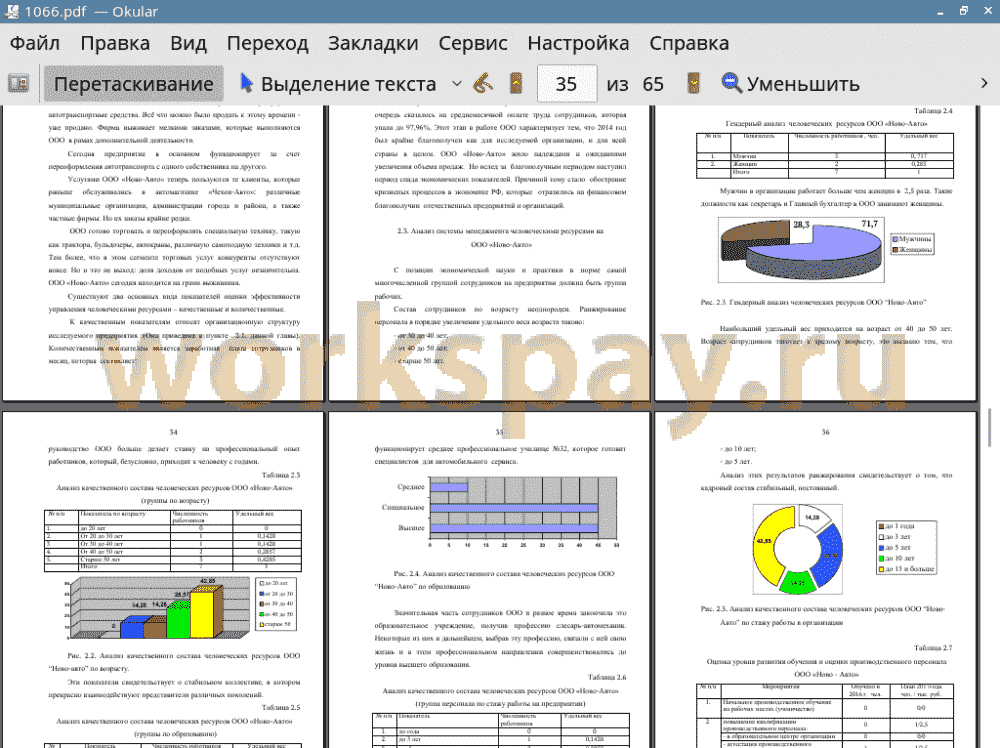
Task: Click the "до 10 лет" legend entry
Action: tap(897, 558)
